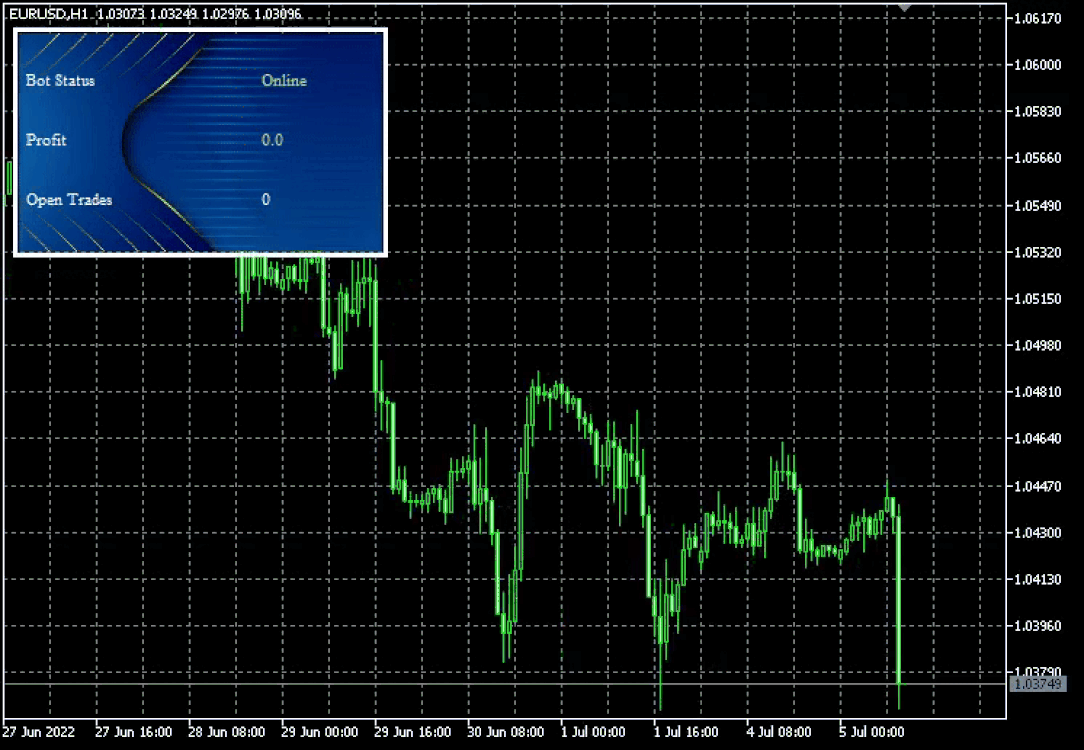
Task: Click the 1.04130 price scale label
Action: 1037,579
